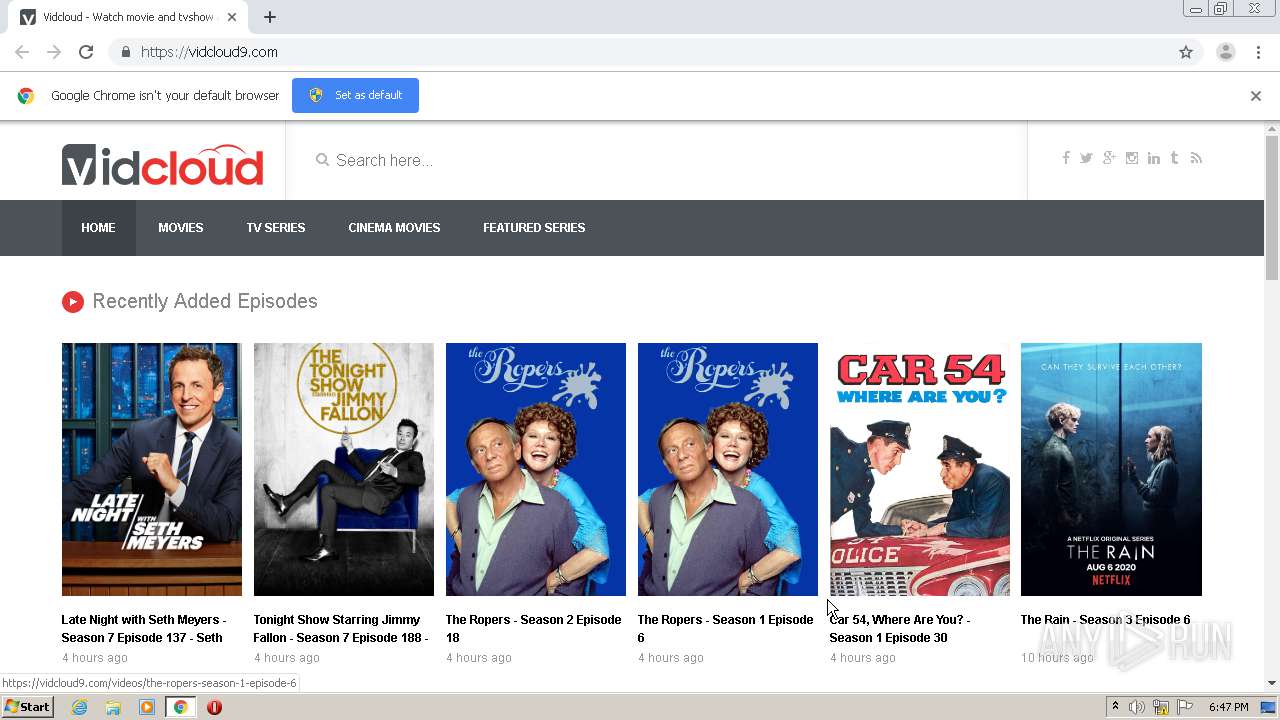Screen dimensions: 1280x720
Task: Dismiss the default browser notification bar
Action: (x=1256, y=96)
